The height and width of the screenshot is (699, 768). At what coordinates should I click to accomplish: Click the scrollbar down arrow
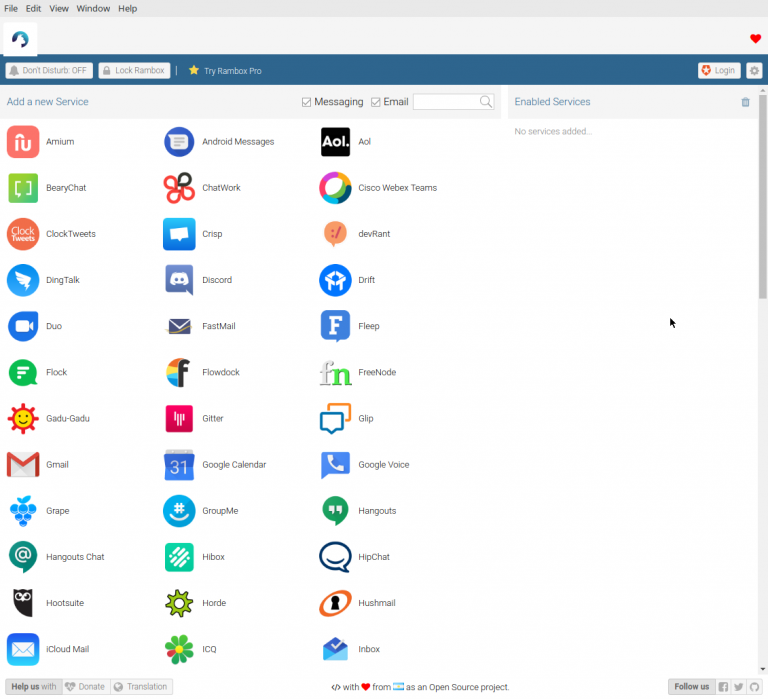tap(763, 670)
